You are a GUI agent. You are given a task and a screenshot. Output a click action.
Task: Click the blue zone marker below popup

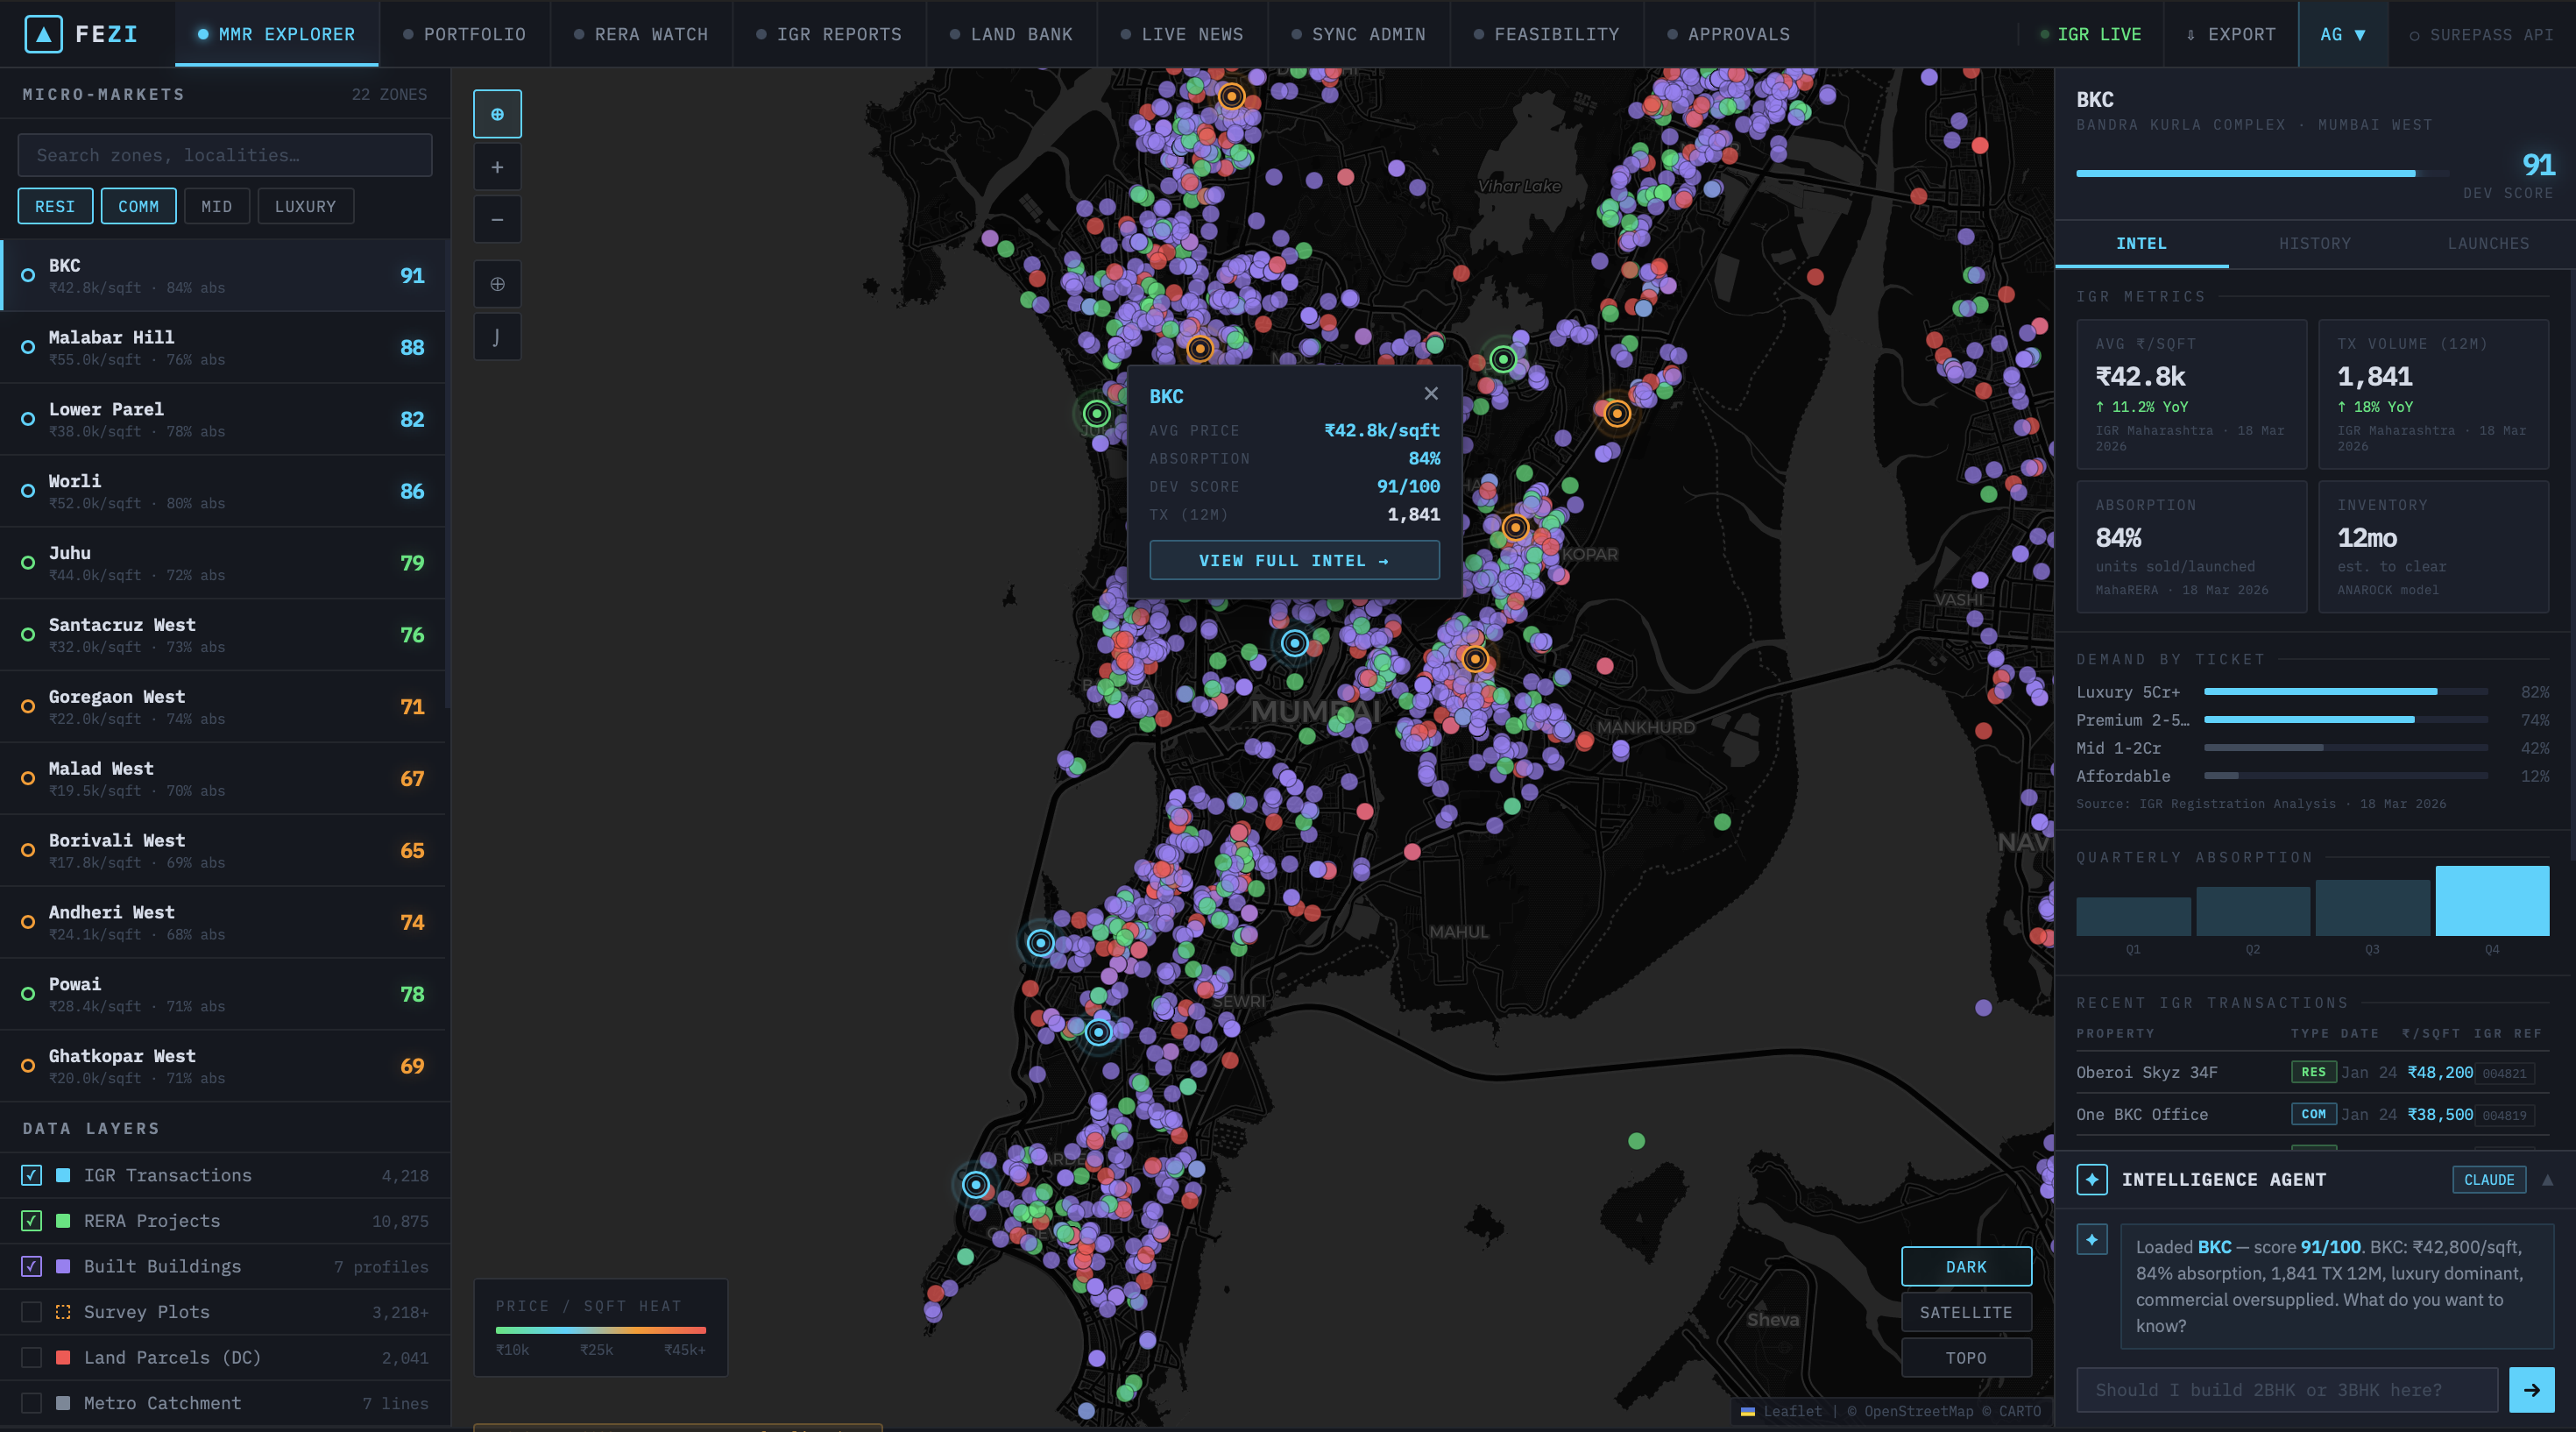[1294, 643]
